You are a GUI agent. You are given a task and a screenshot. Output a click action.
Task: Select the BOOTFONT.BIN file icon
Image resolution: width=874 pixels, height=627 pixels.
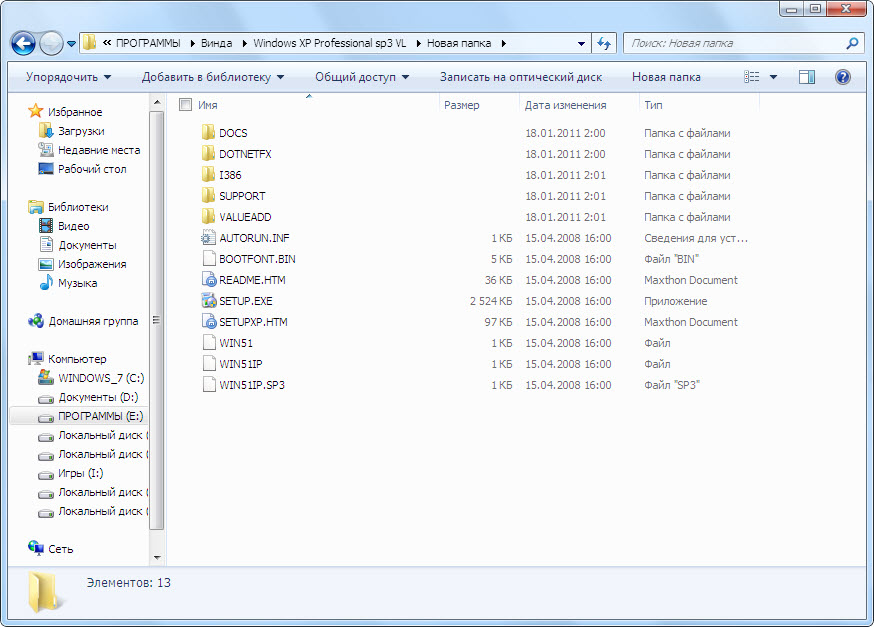click(x=208, y=259)
